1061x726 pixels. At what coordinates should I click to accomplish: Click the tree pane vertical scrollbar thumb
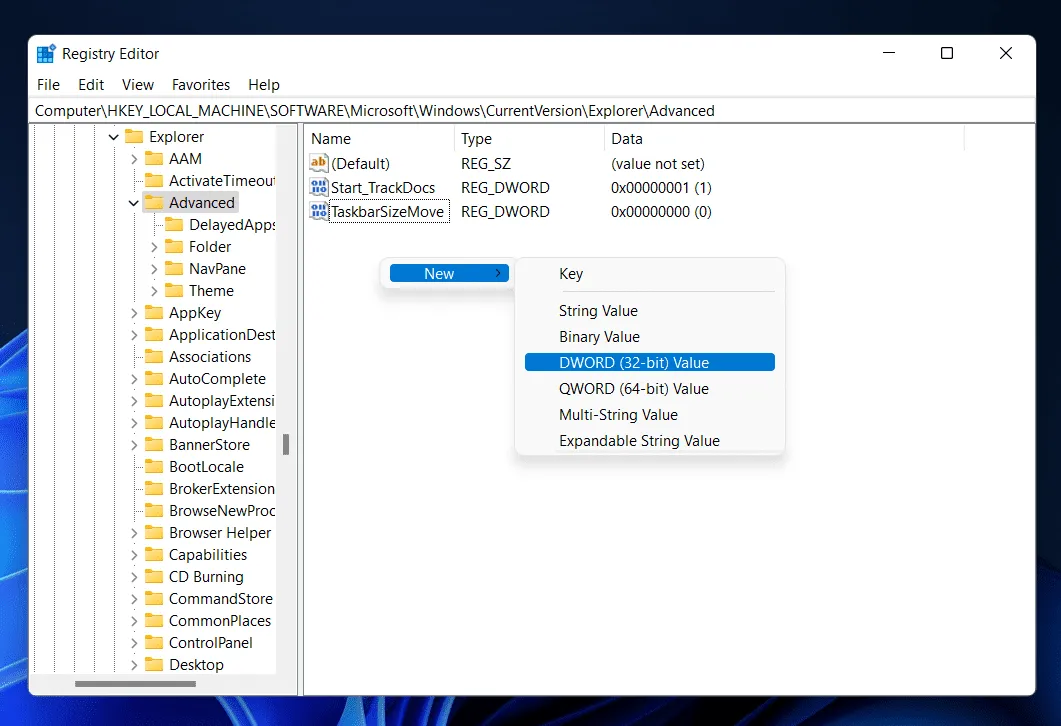pyautogui.click(x=286, y=445)
